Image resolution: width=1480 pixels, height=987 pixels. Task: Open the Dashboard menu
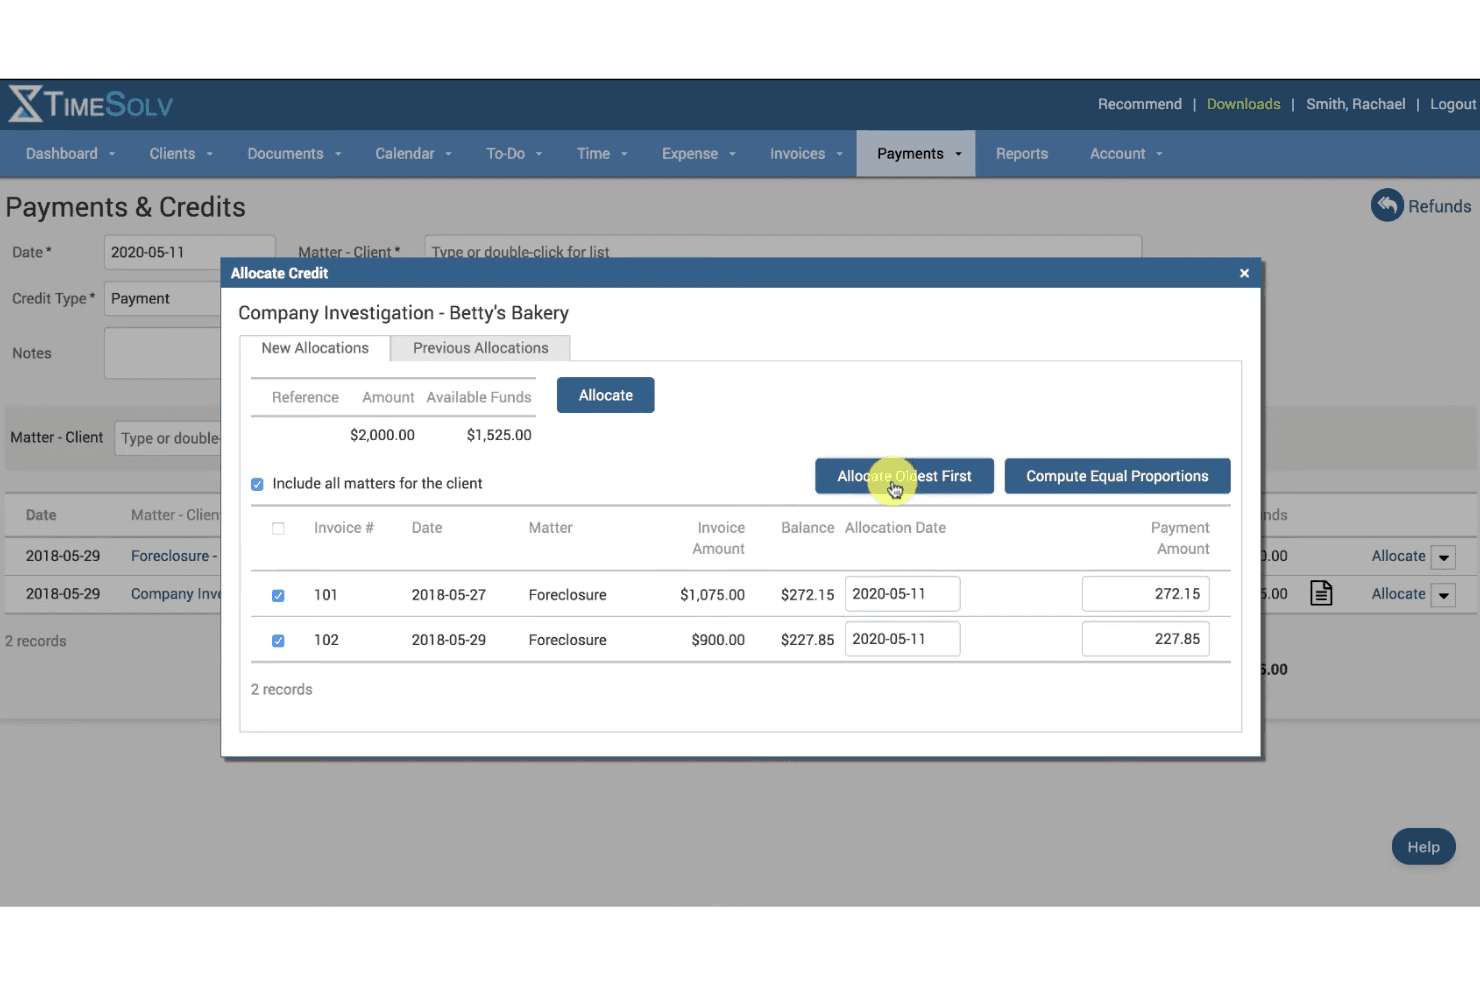coord(70,154)
